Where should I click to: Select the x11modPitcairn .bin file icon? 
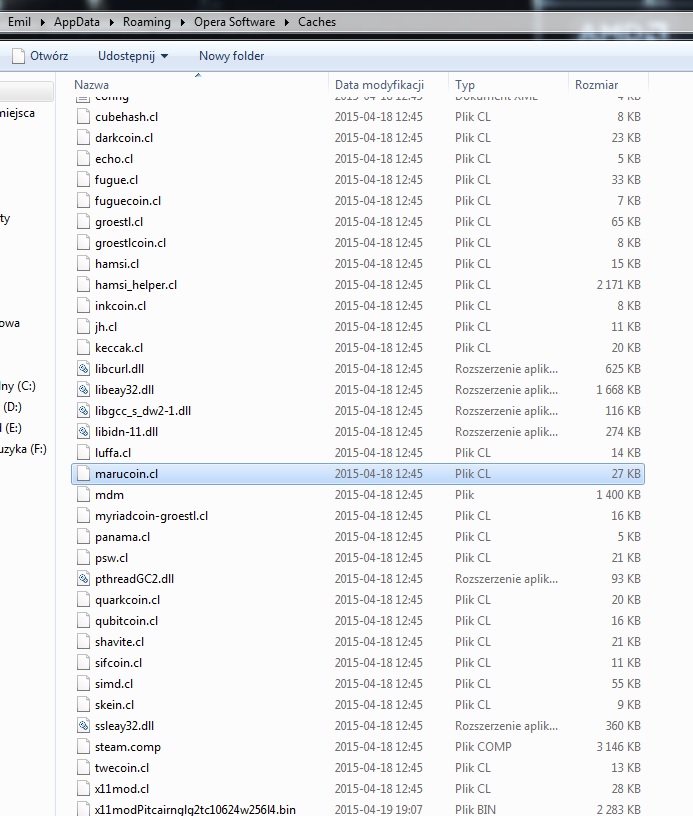(x=84, y=809)
